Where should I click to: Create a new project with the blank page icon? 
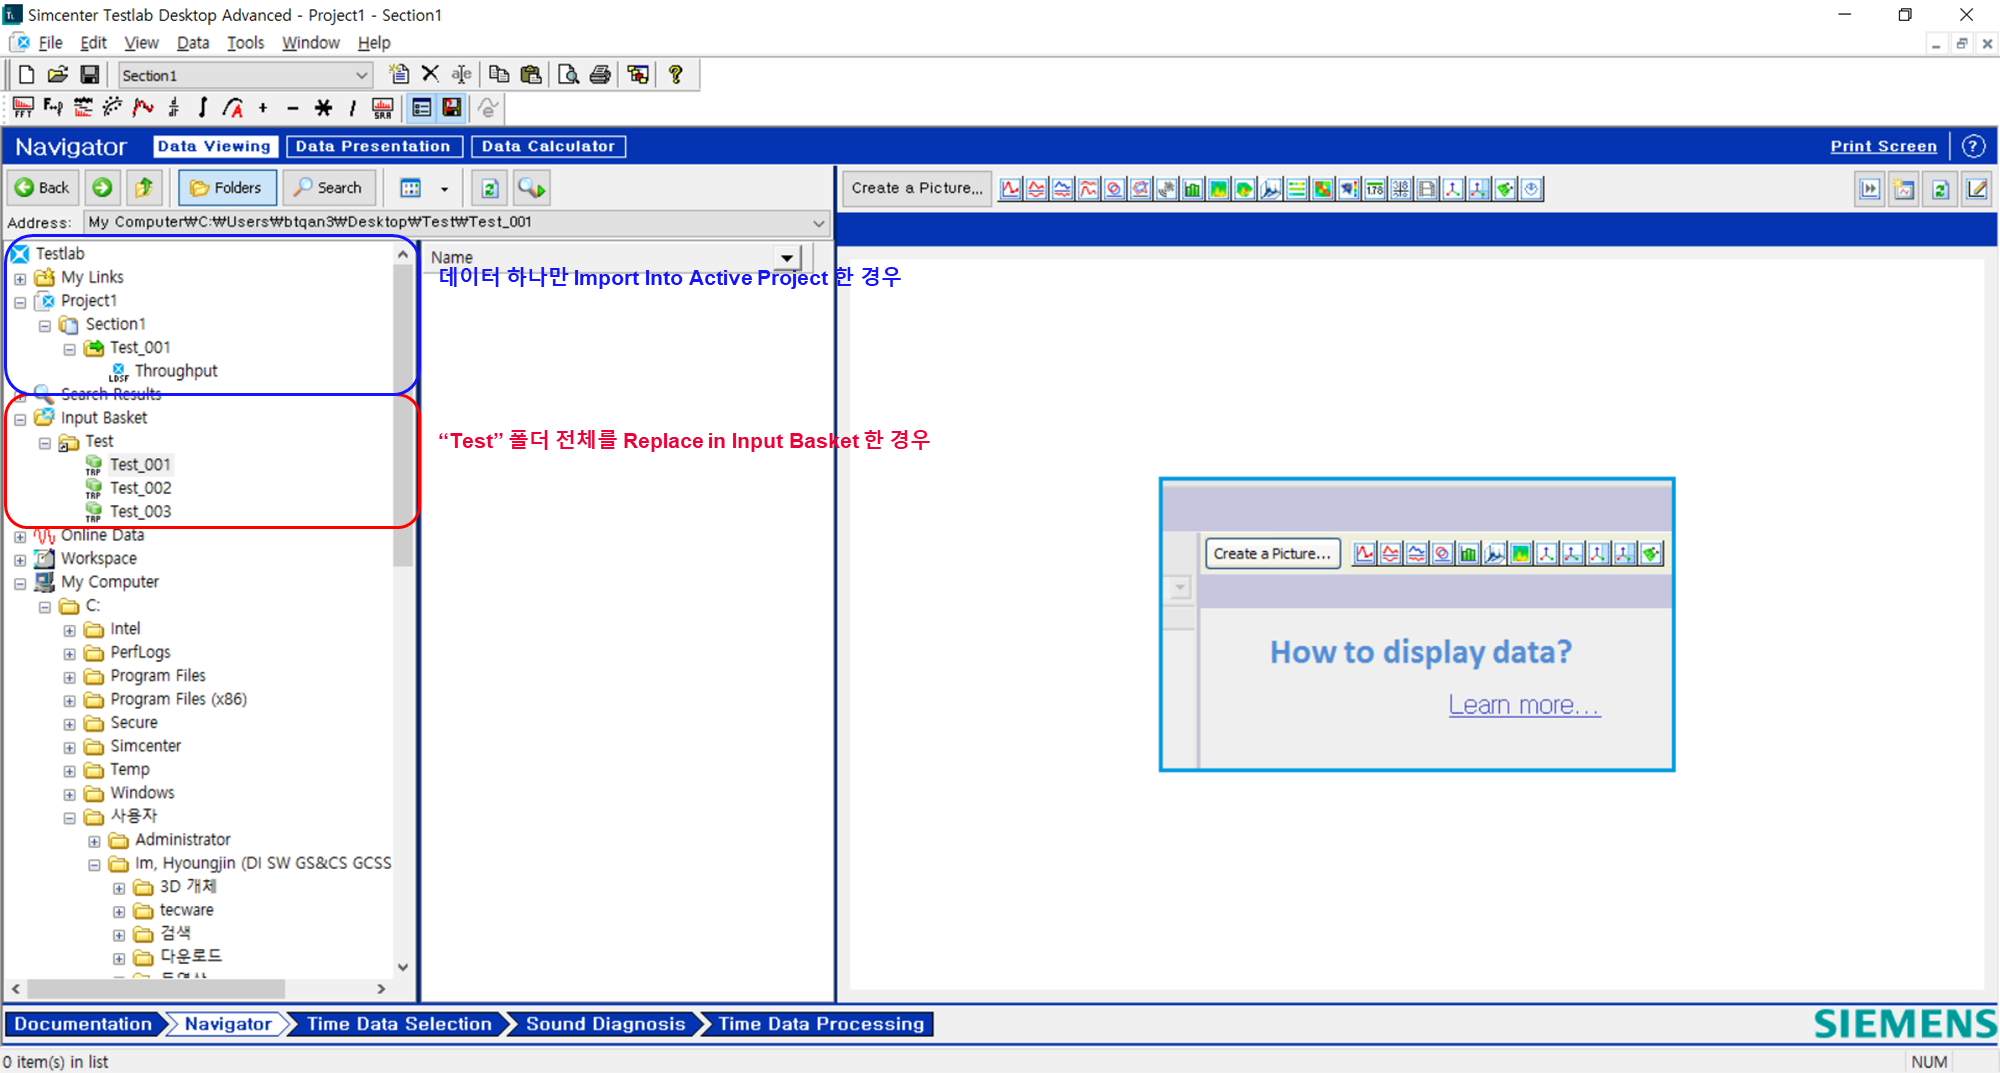coord(26,75)
